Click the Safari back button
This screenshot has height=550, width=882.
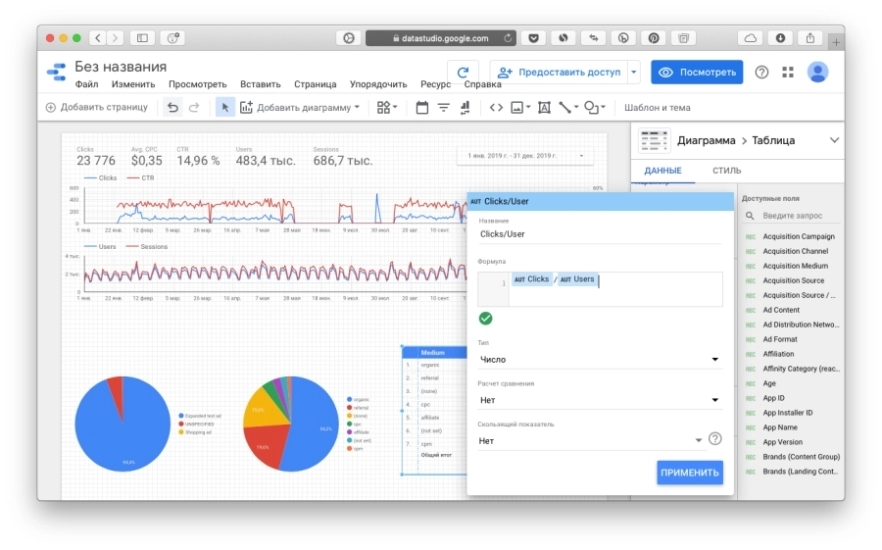coord(98,38)
